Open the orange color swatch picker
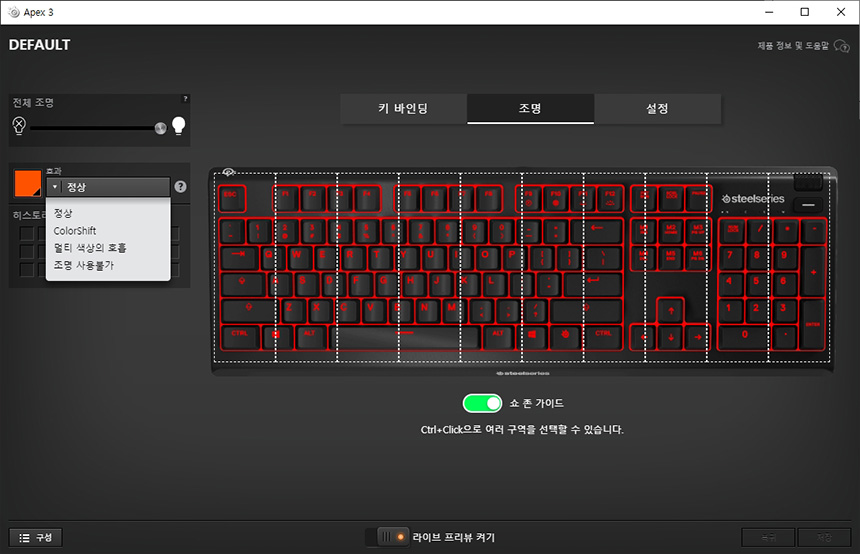 click(x=27, y=183)
